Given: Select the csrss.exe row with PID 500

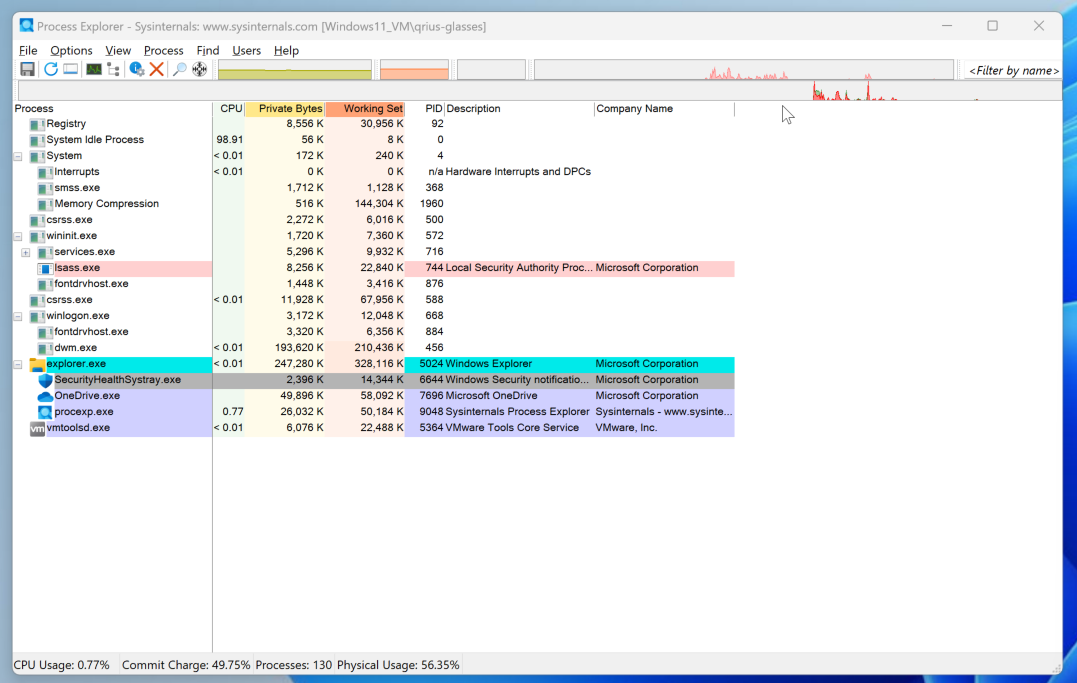Looking at the screenshot, I should pyautogui.click(x=374, y=220).
